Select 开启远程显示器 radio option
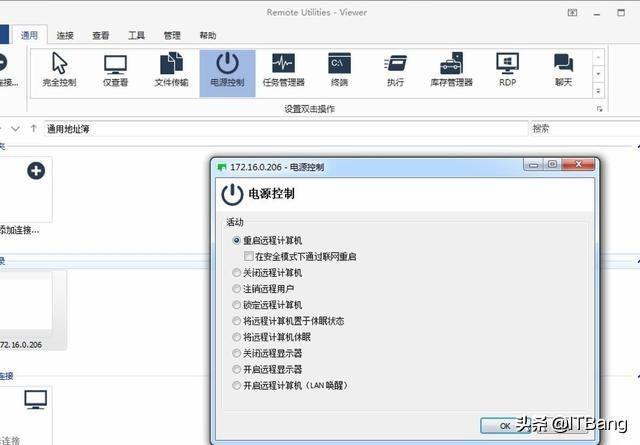The image size is (640, 445). (x=236, y=369)
